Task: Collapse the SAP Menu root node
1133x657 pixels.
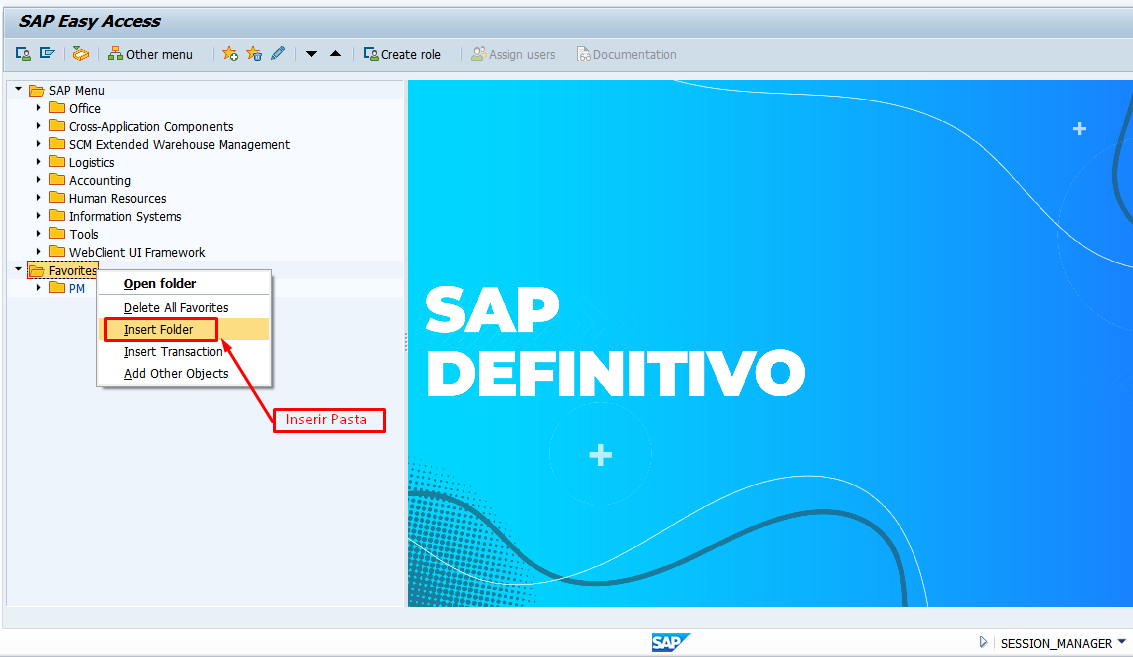Action: point(19,89)
